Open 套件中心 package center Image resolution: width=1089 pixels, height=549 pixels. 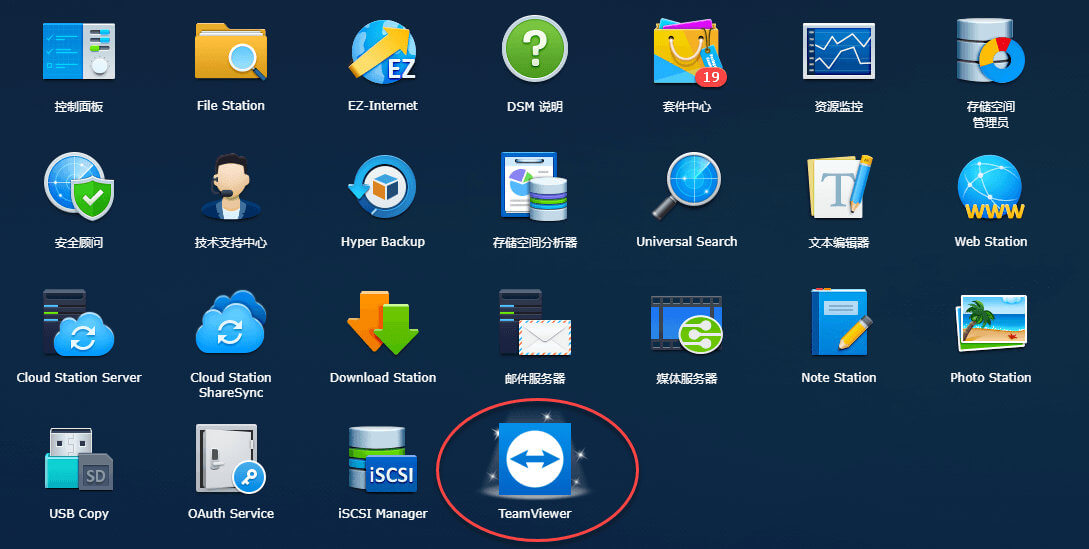(689, 52)
